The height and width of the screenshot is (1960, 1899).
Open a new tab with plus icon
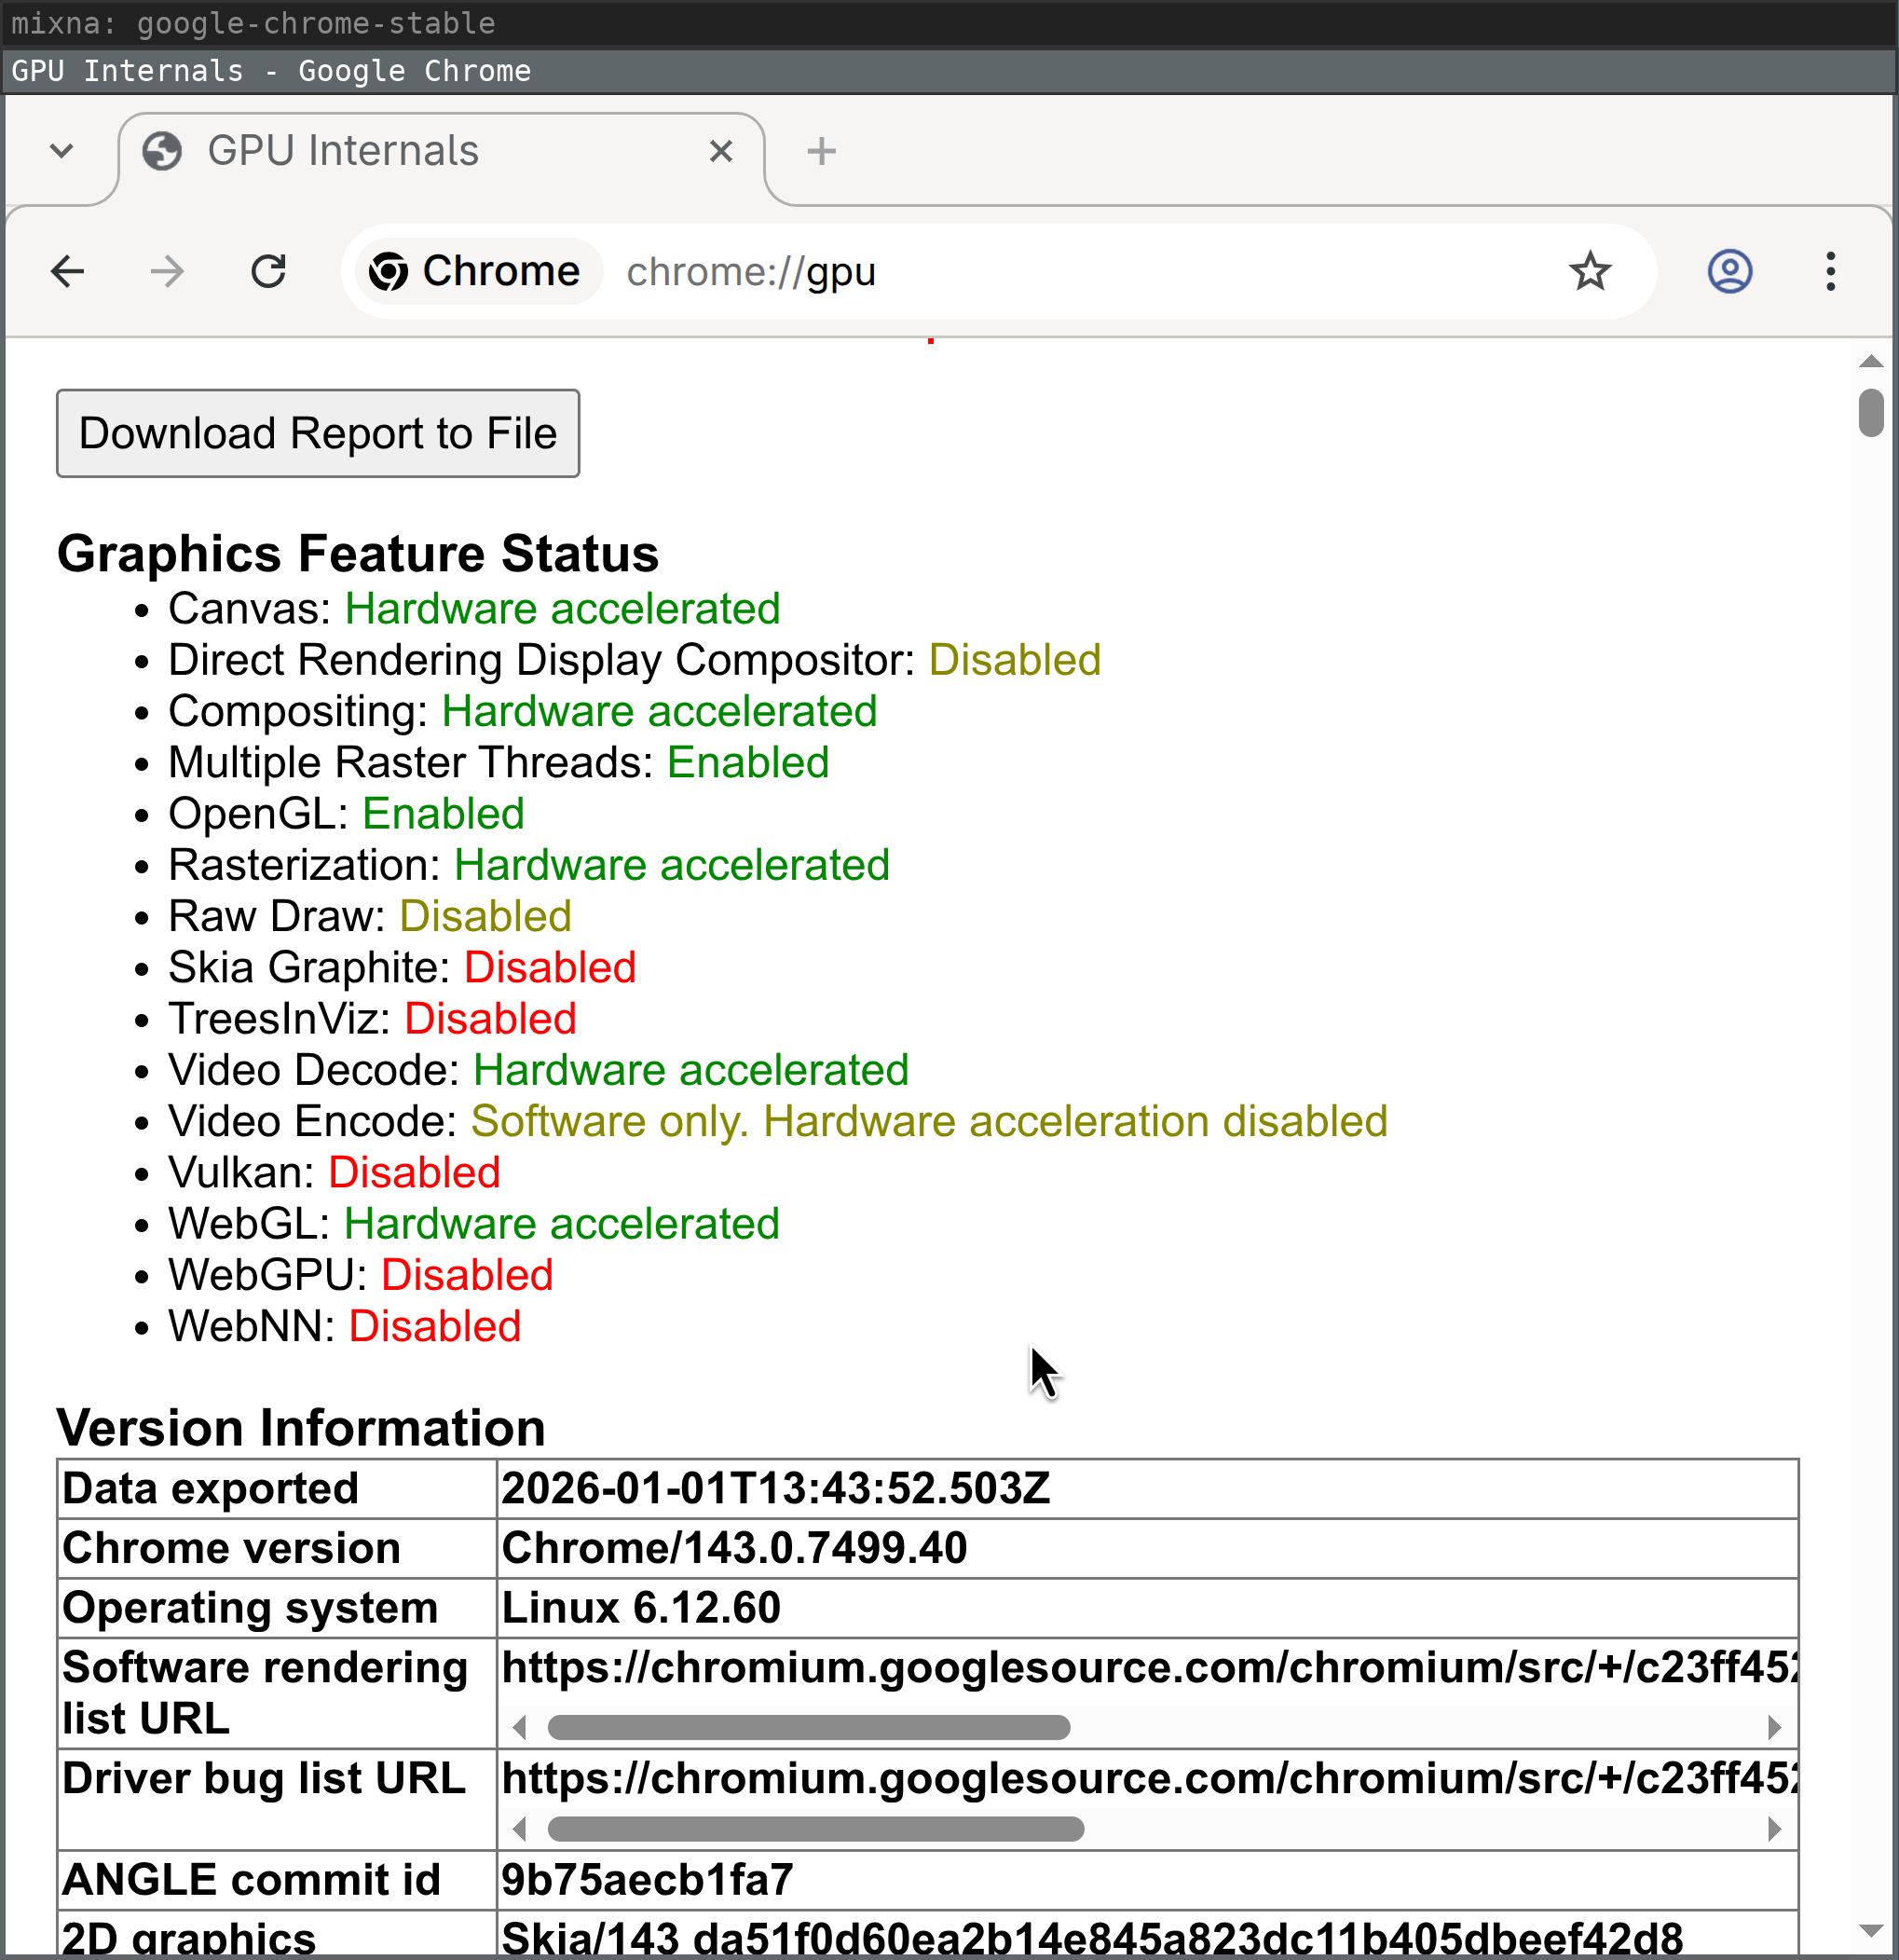click(x=821, y=151)
